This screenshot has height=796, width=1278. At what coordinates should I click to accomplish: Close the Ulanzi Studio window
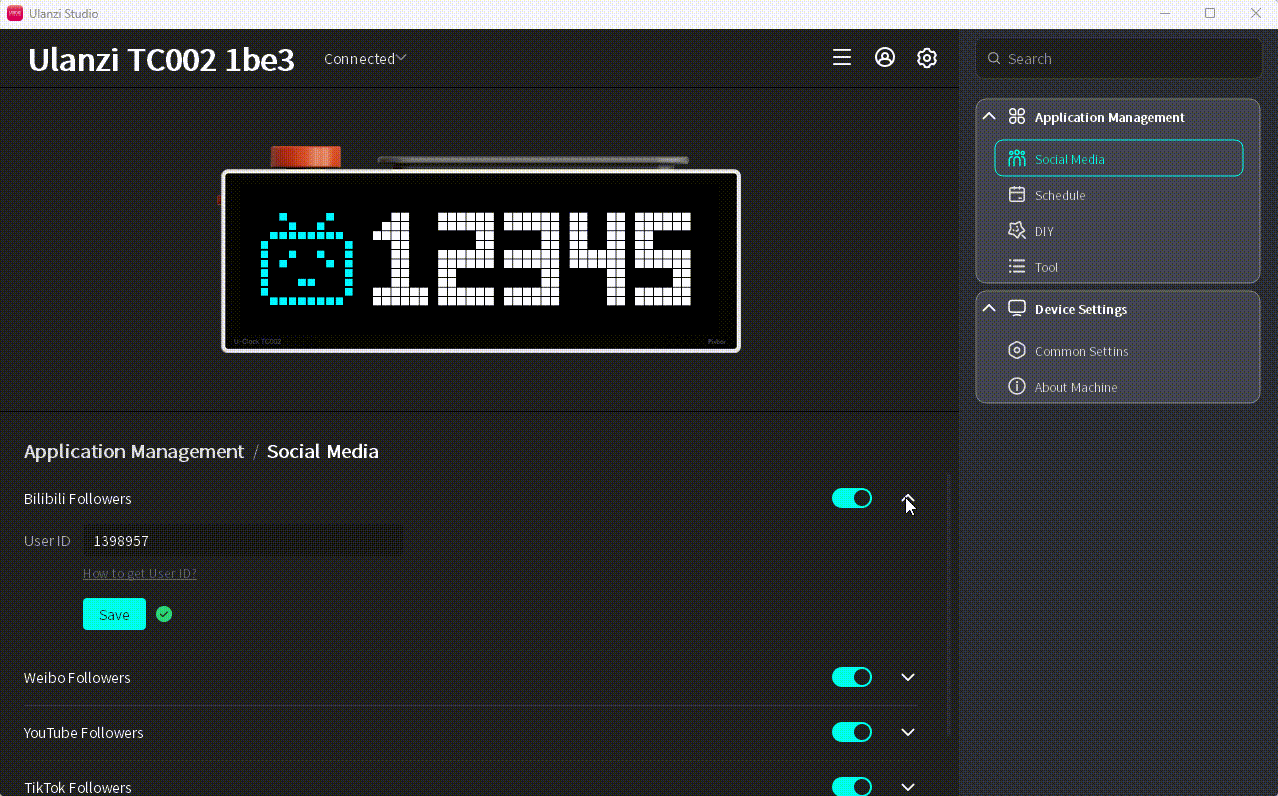[1256, 13]
